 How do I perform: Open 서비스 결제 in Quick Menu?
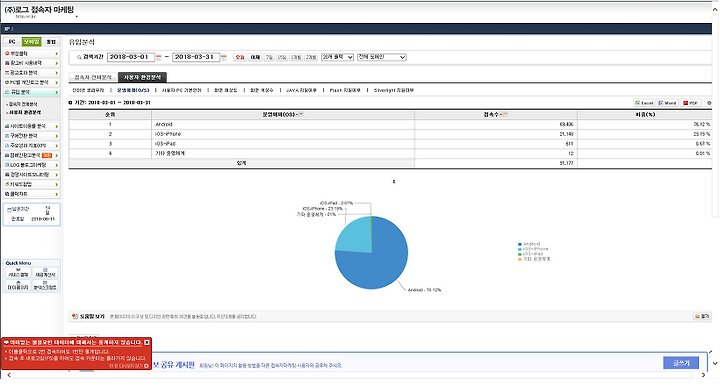tap(18, 273)
